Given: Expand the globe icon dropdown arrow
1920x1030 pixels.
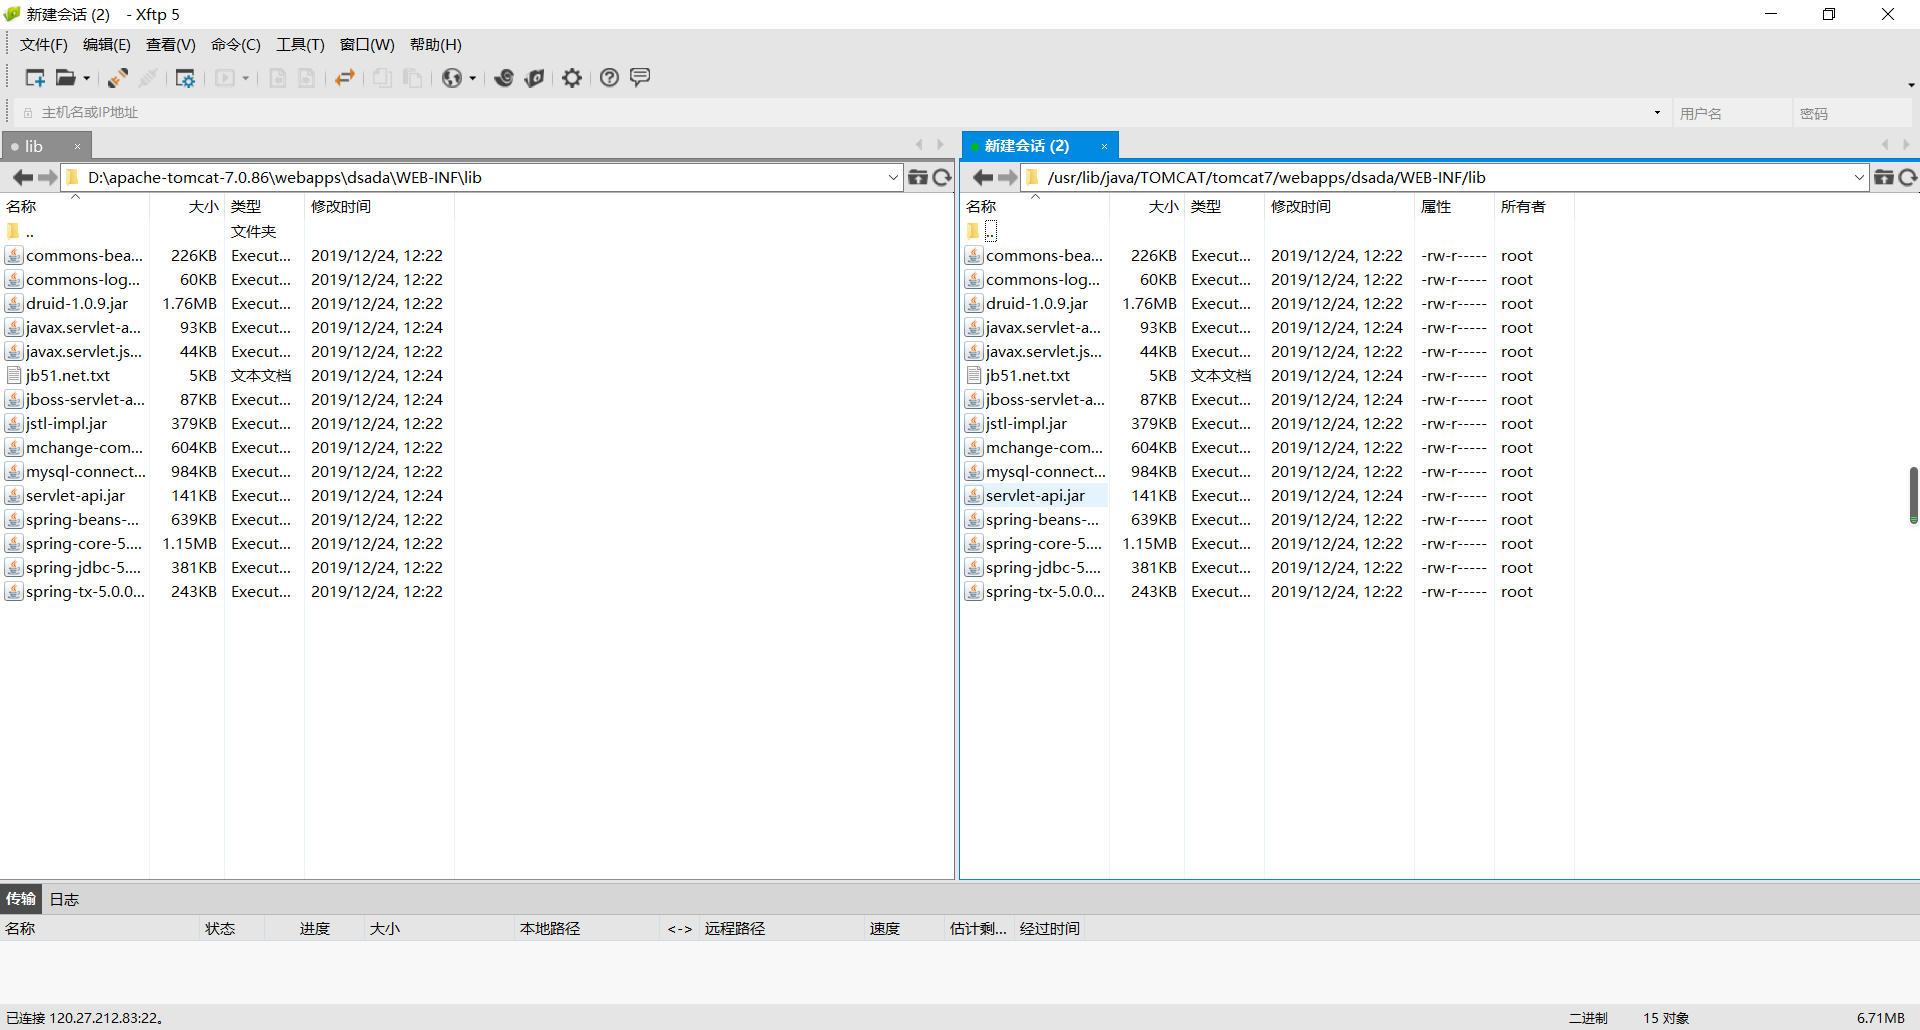Looking at the screenshot, I should [x=473, y=78].
